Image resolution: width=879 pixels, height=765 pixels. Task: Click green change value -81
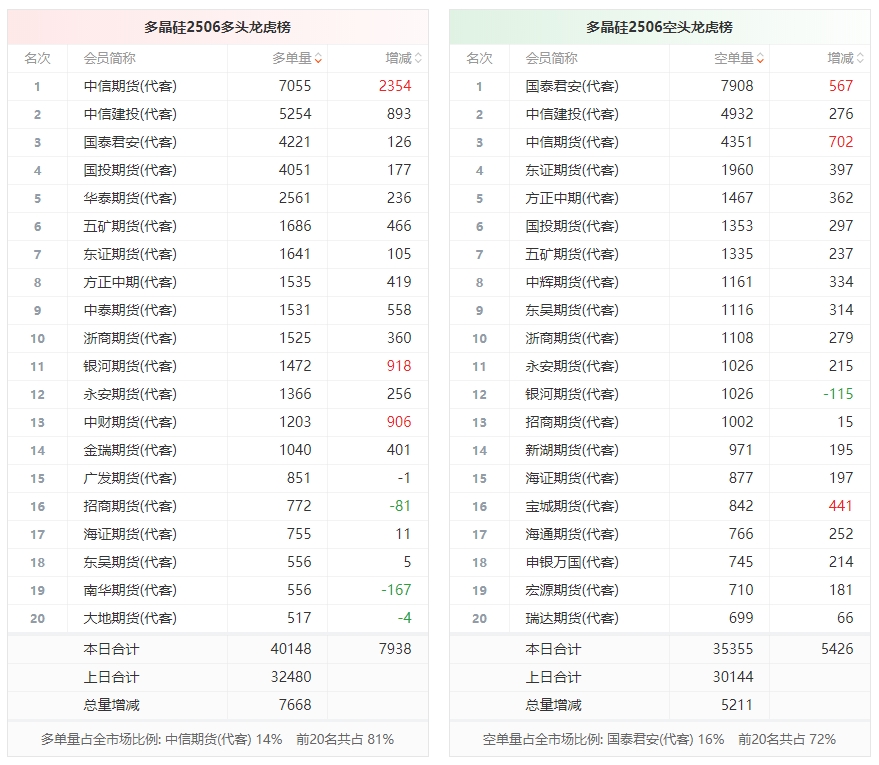400,506
